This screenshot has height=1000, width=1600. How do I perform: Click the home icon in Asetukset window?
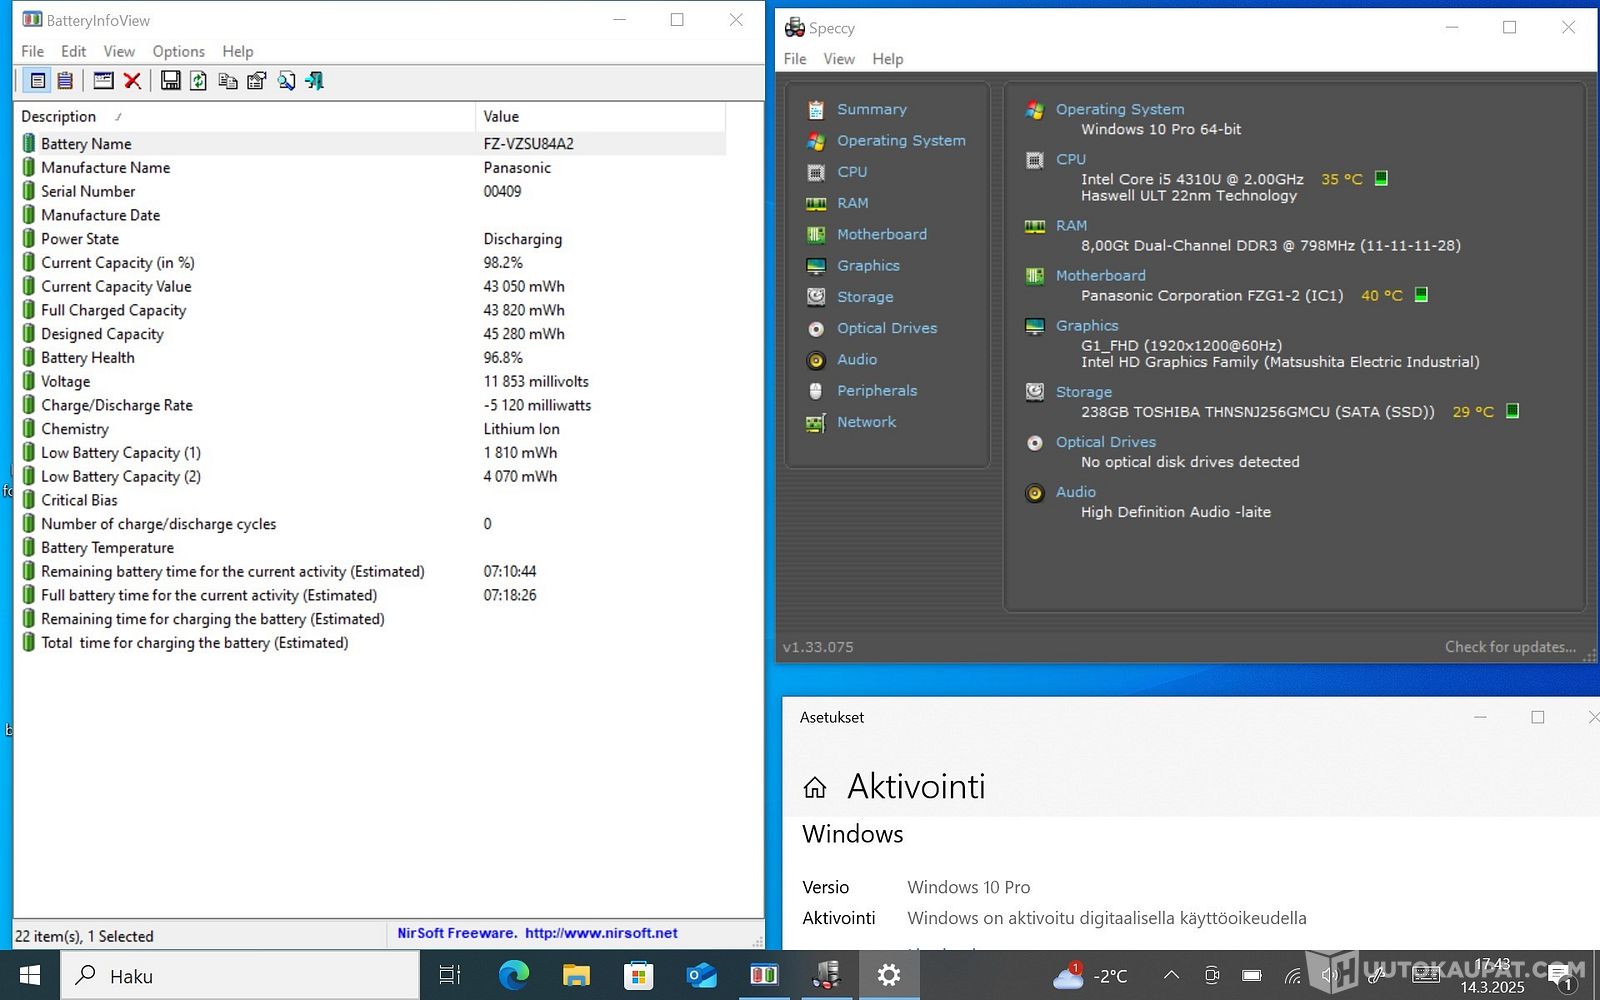tap(815, 788)
